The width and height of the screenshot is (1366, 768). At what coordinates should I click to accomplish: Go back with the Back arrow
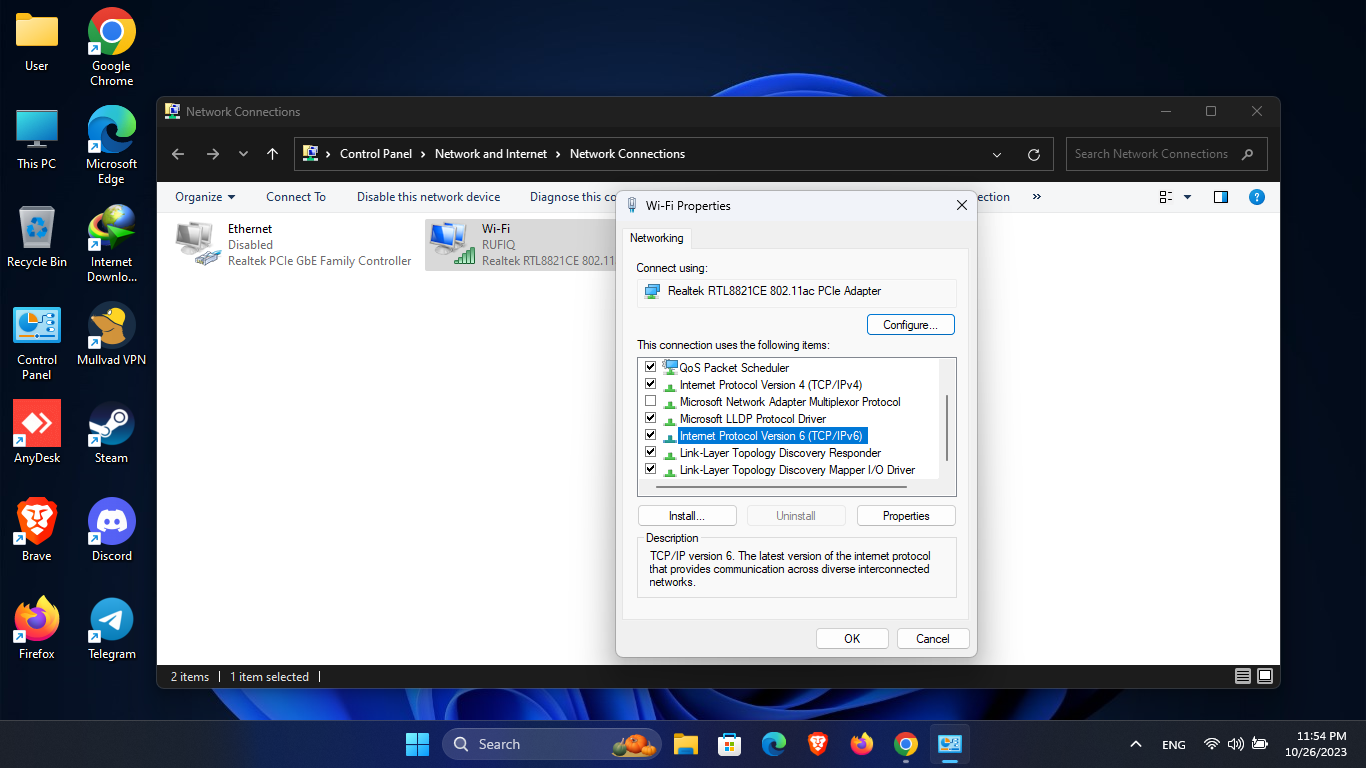[x=178, y=154]
